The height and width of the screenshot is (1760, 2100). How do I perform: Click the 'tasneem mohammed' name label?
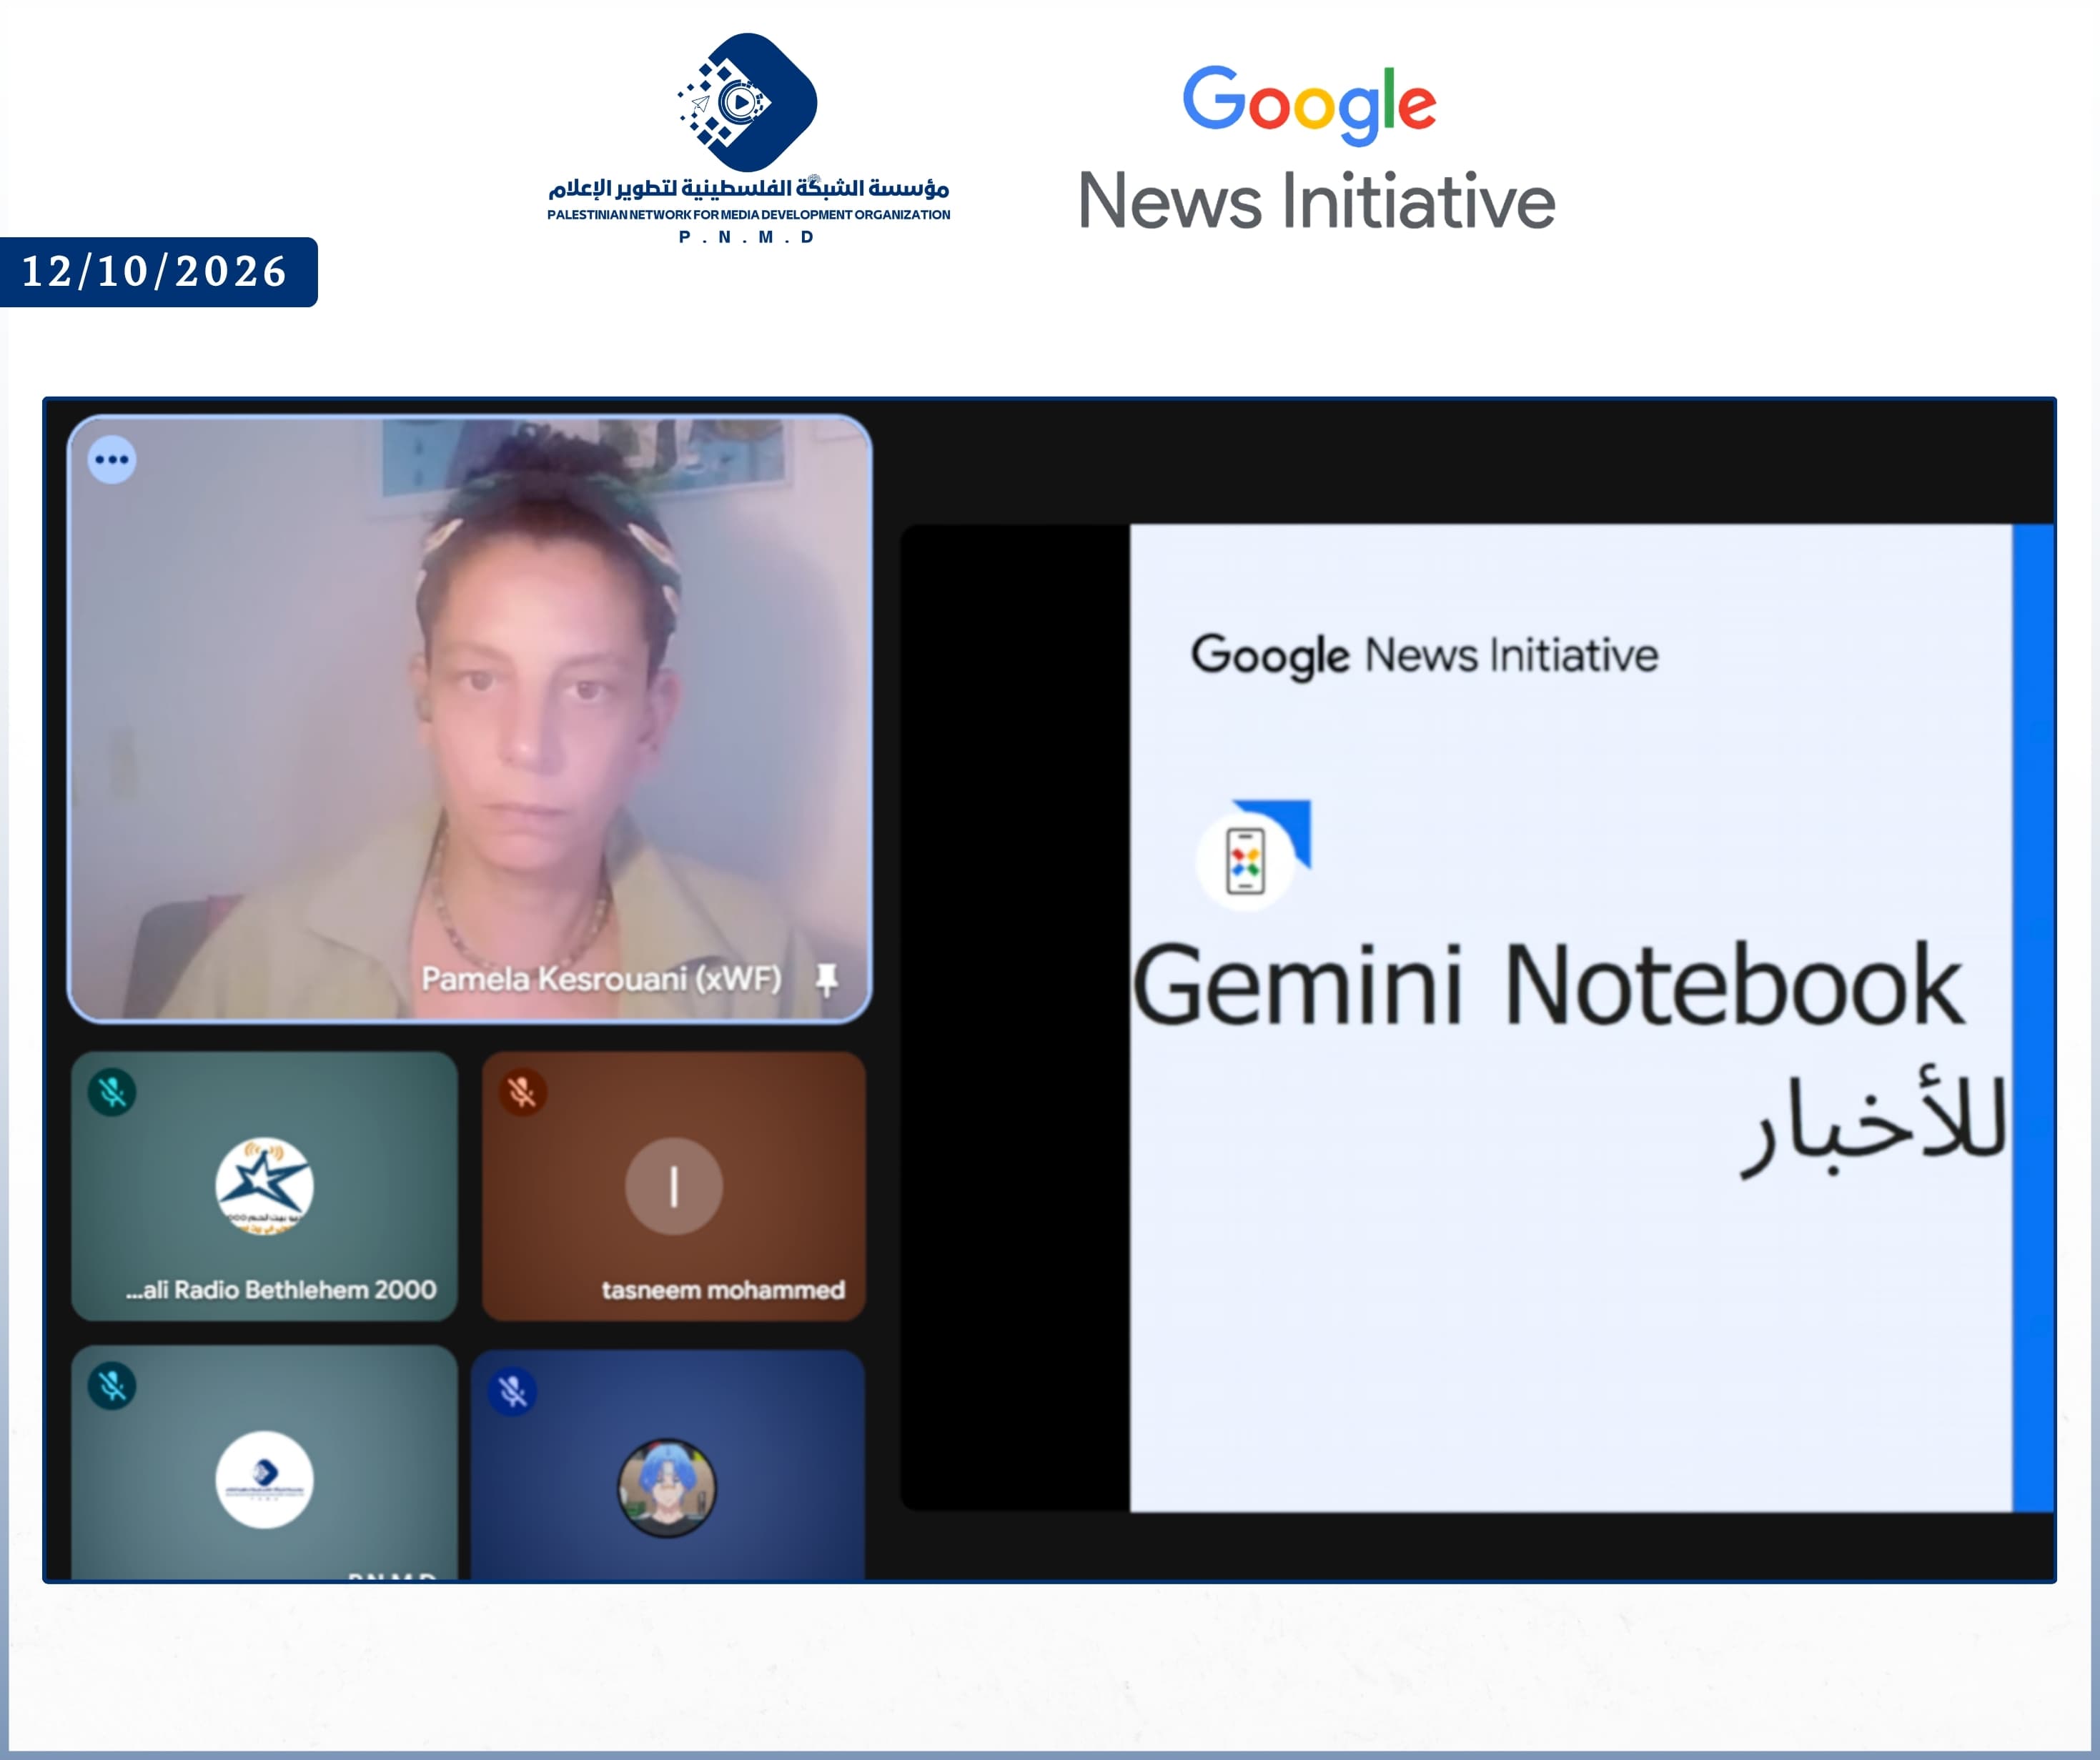coord(723,1290)
